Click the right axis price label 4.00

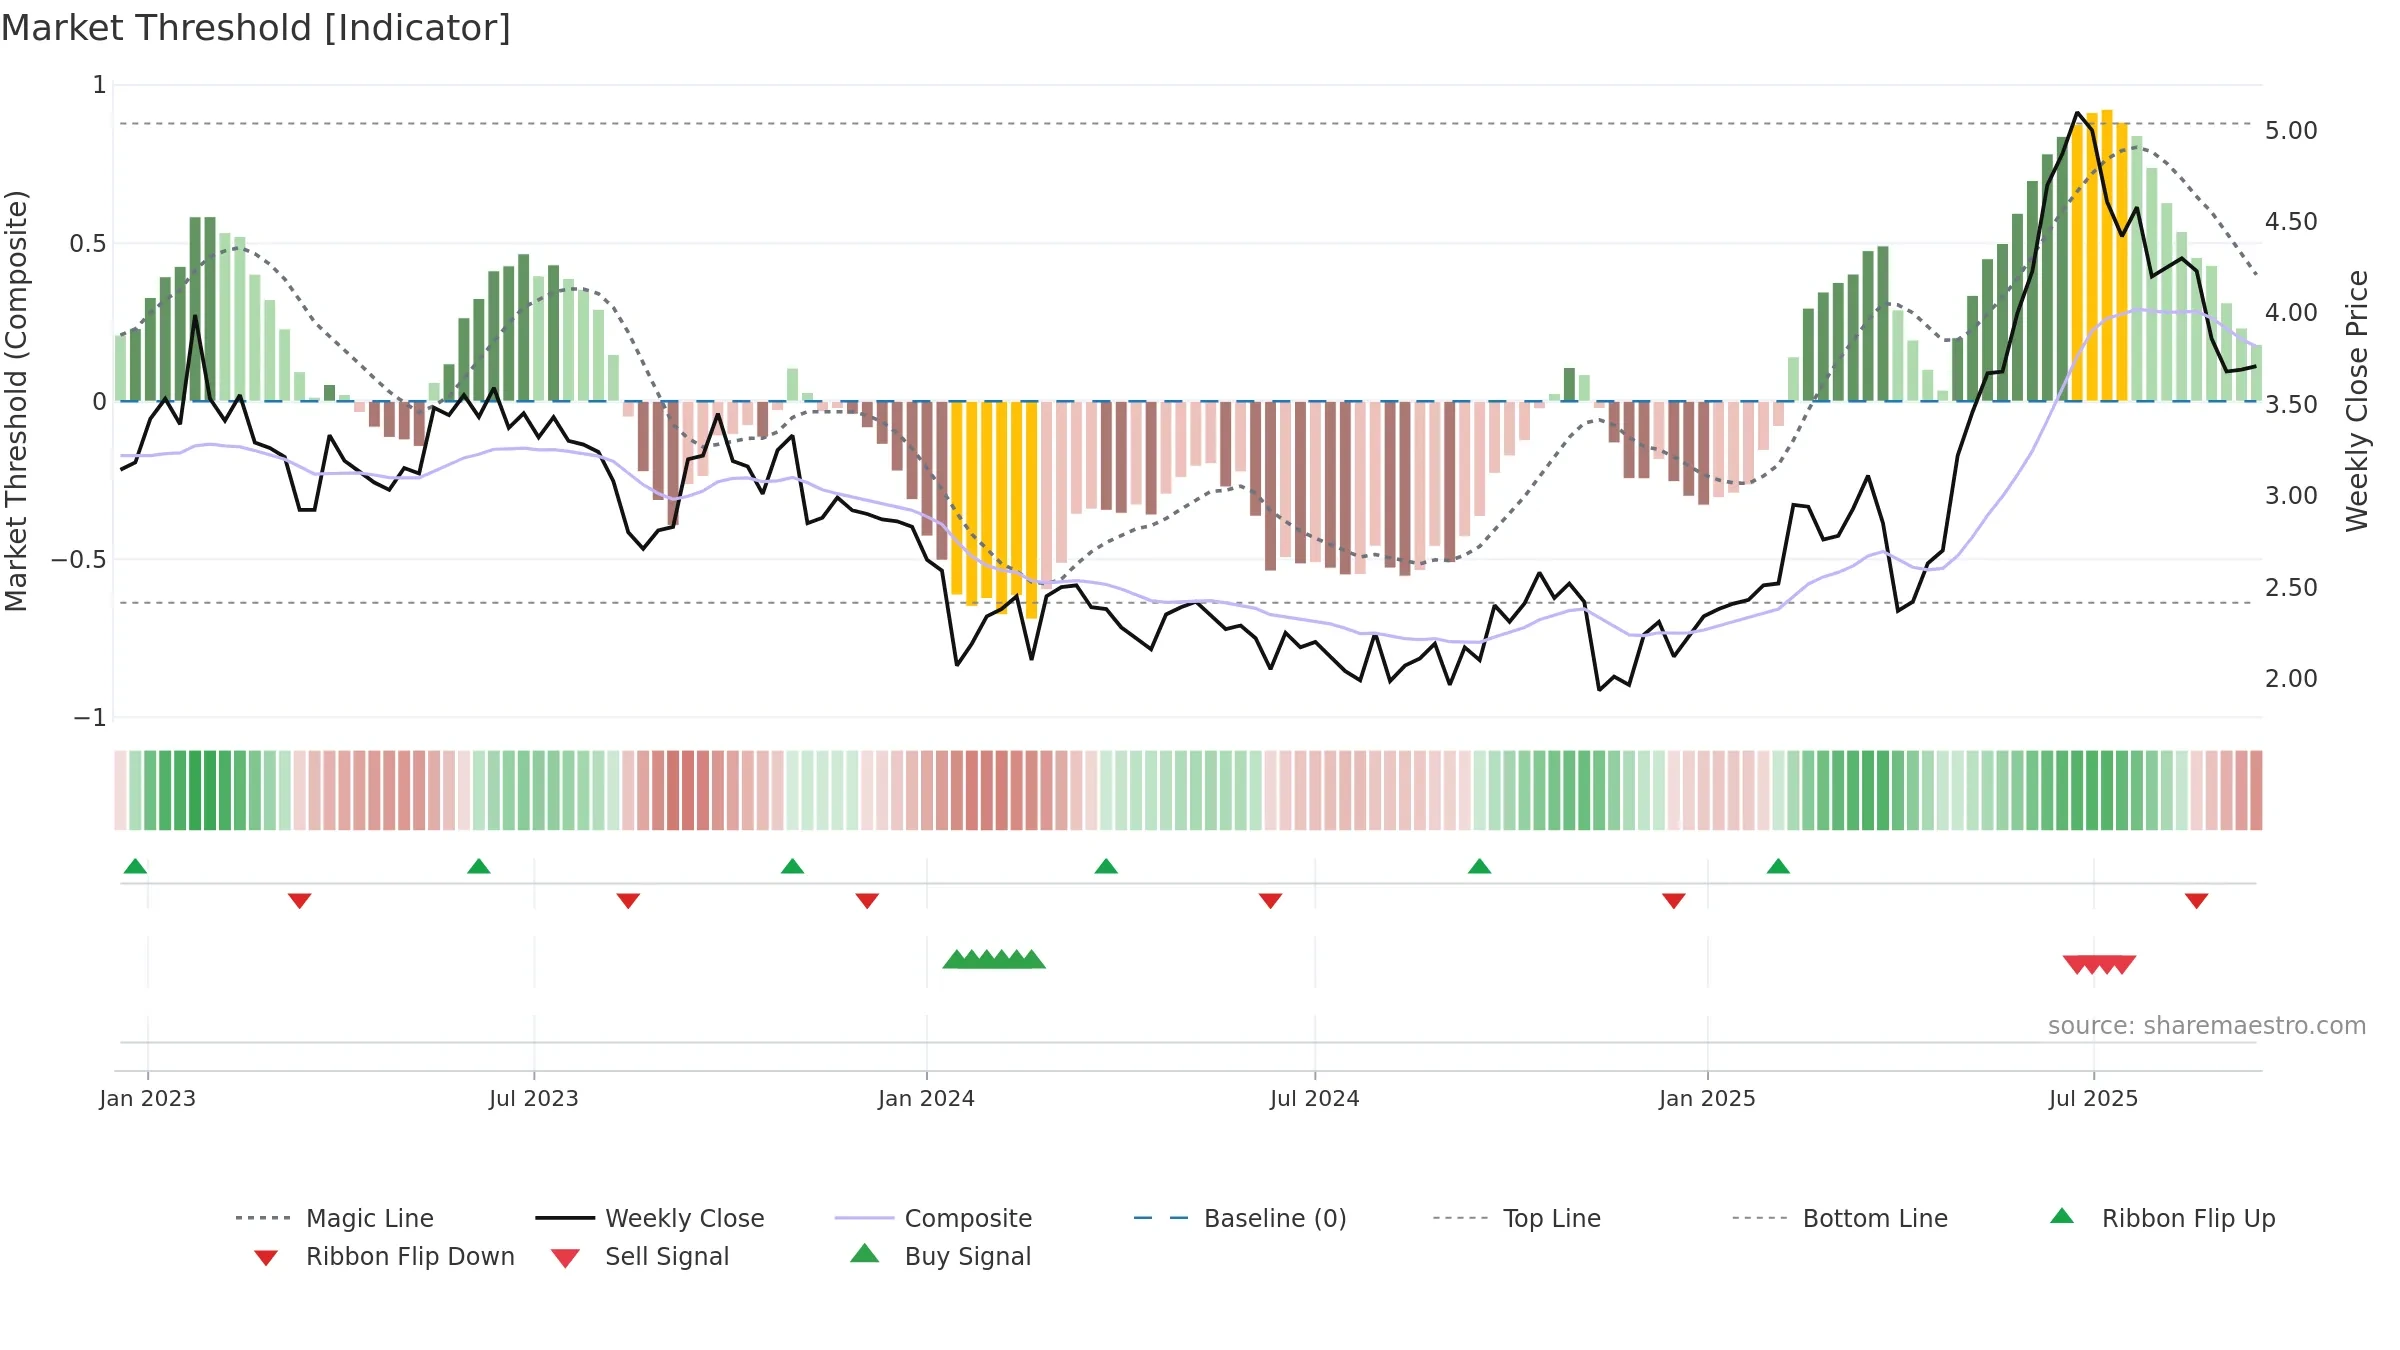tap(2291, 313)
